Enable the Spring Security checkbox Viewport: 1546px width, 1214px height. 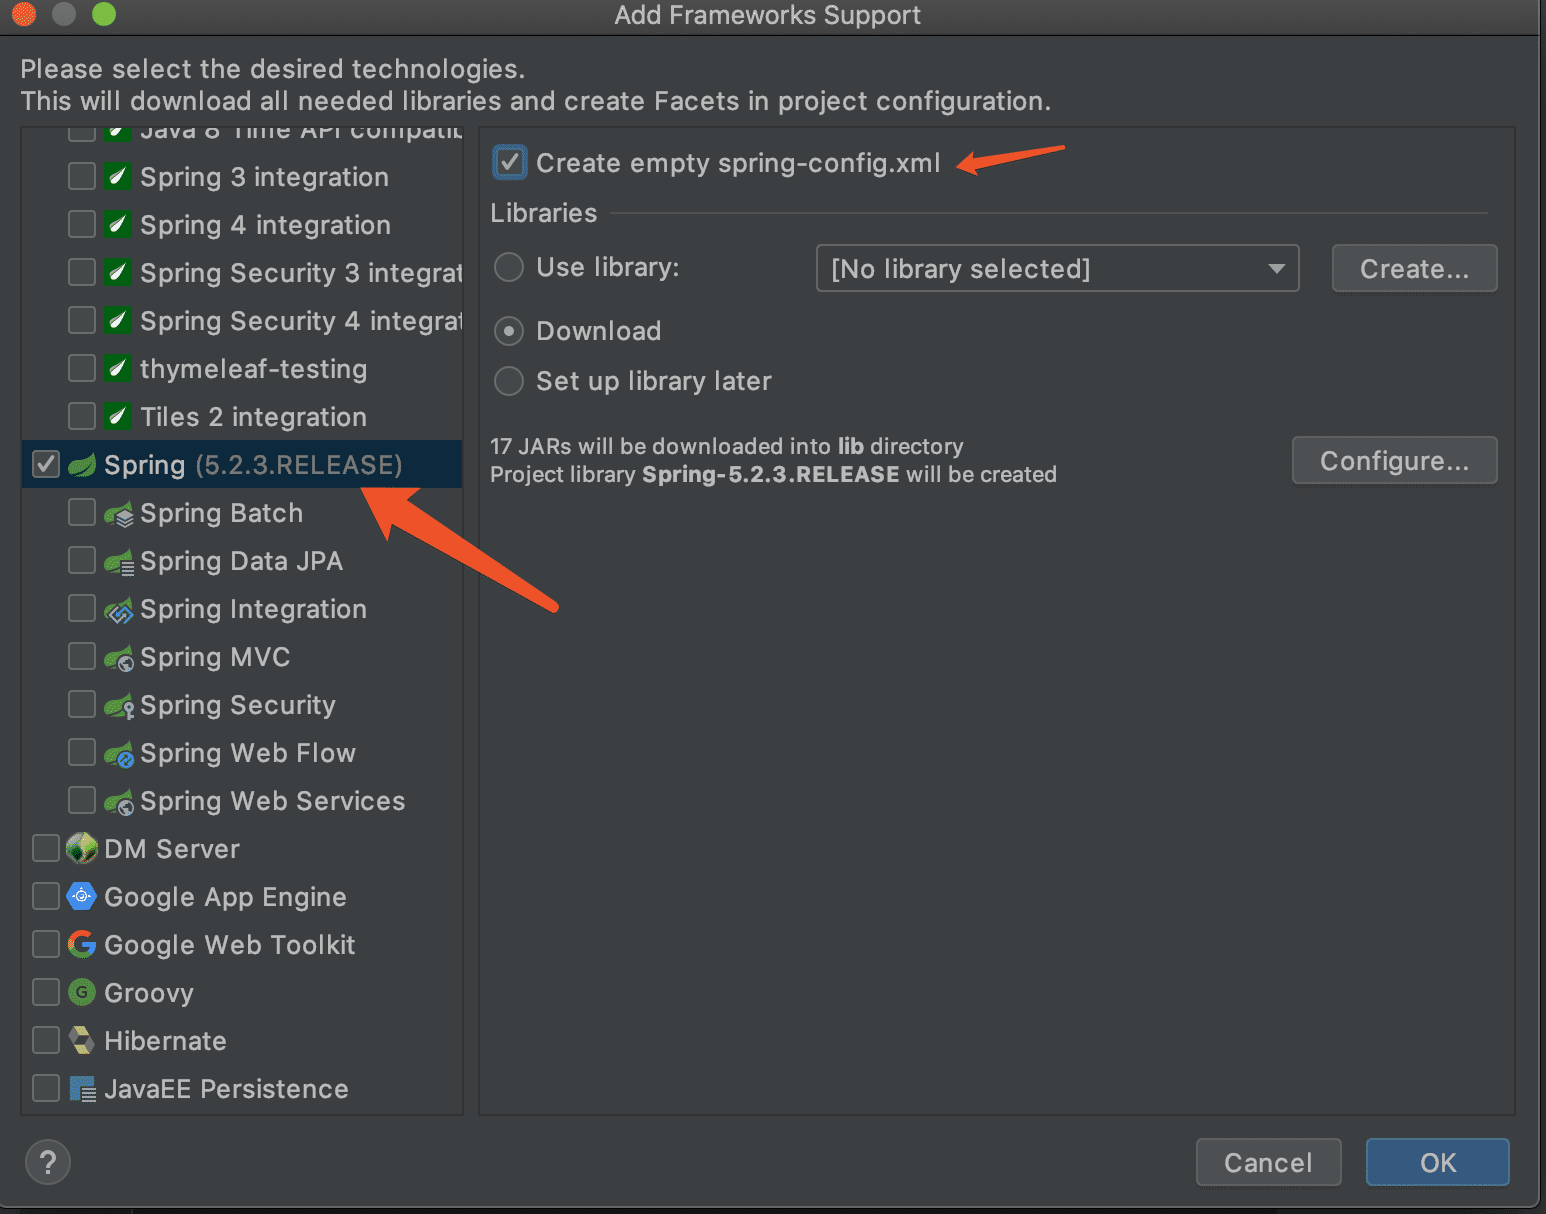click(82, 704)
